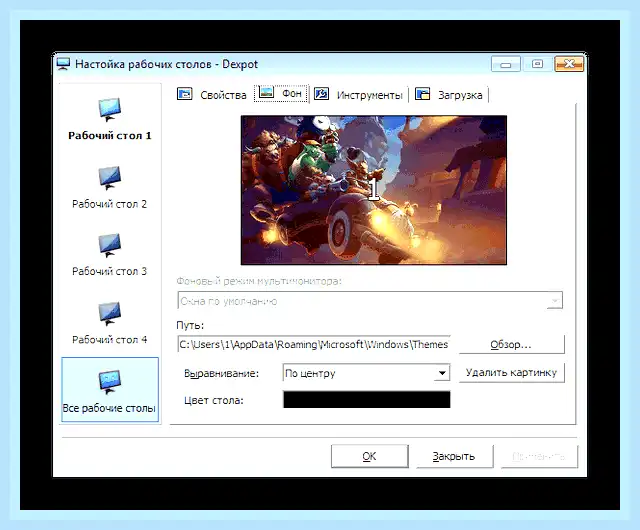
Task: Click the Удалить картинку button
Action: [x=511, y=373]
